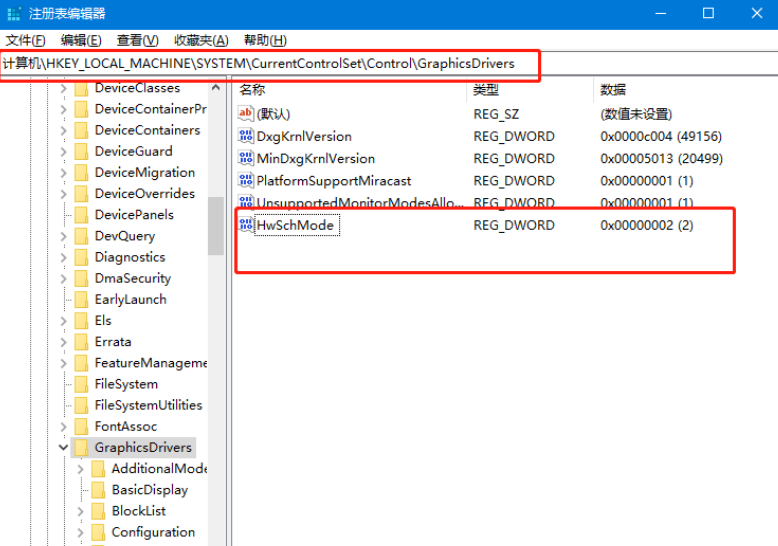Click the DmaSecurity folder icon
This screenshot has height=546, width=778.
click(x=81, y=278)
